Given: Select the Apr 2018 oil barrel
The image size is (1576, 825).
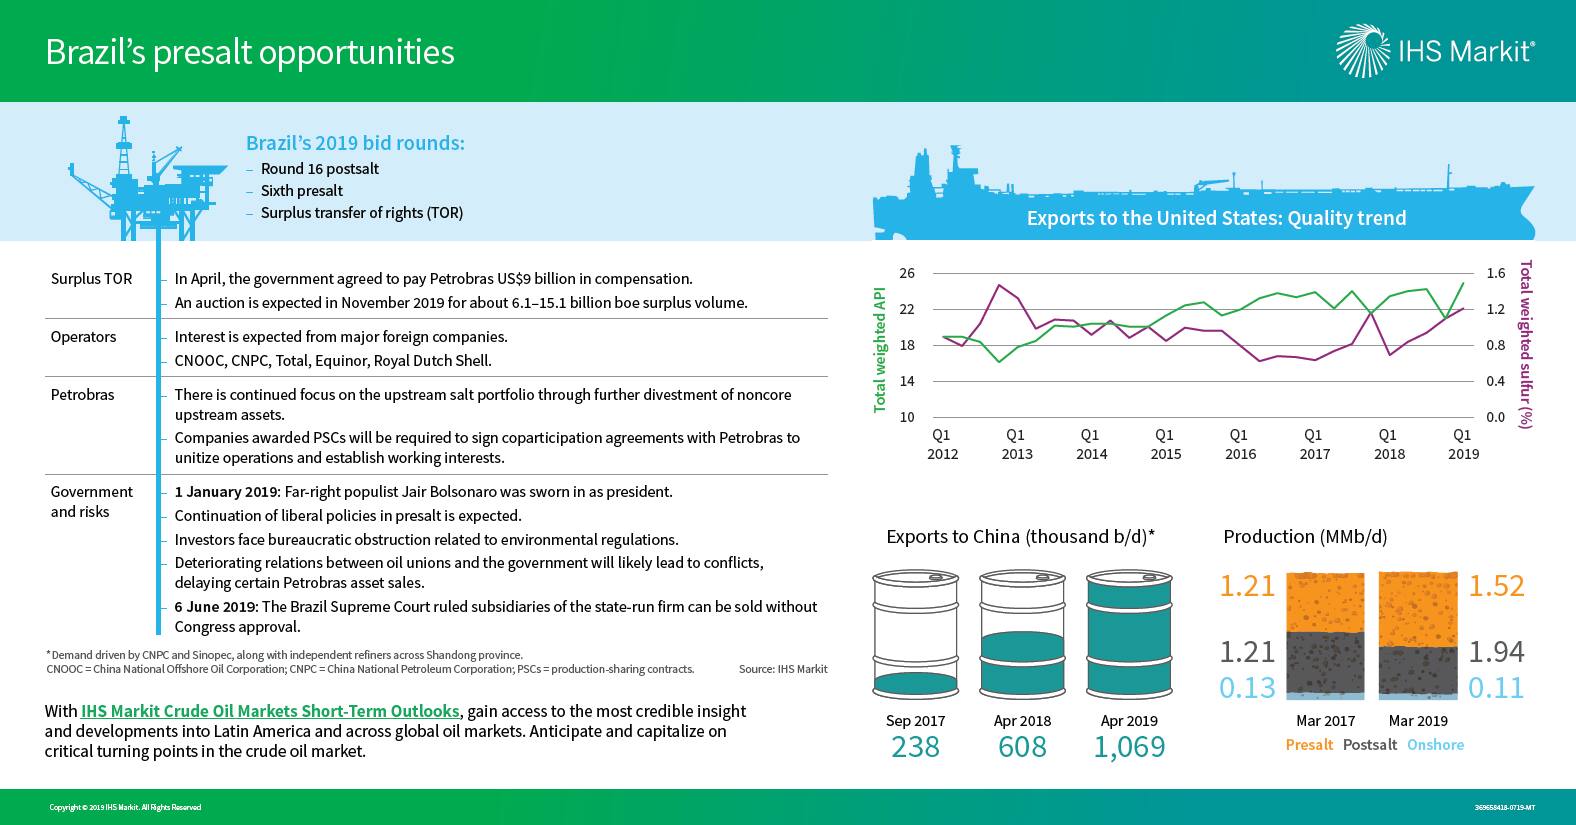Looking at the screenshot, I should [x=1022, y=634].
